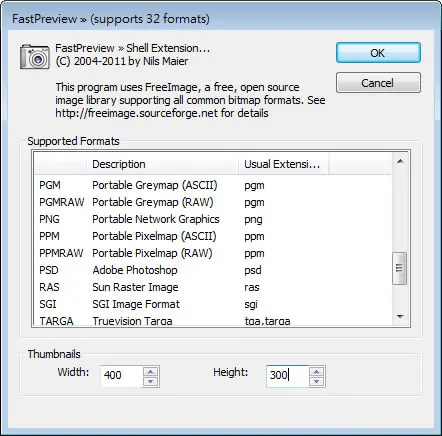Click the formats list scrollbar thumb
The image size is (442, 436).
pyautogui.click(x=399, y=268)
